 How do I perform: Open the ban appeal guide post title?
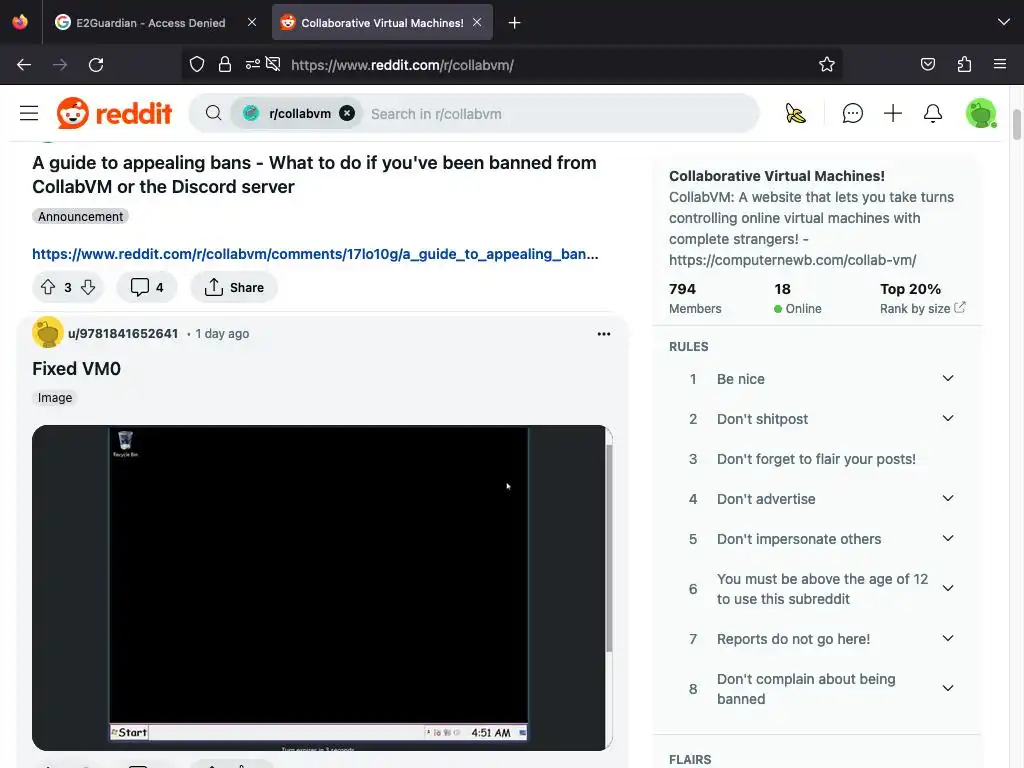314,174
